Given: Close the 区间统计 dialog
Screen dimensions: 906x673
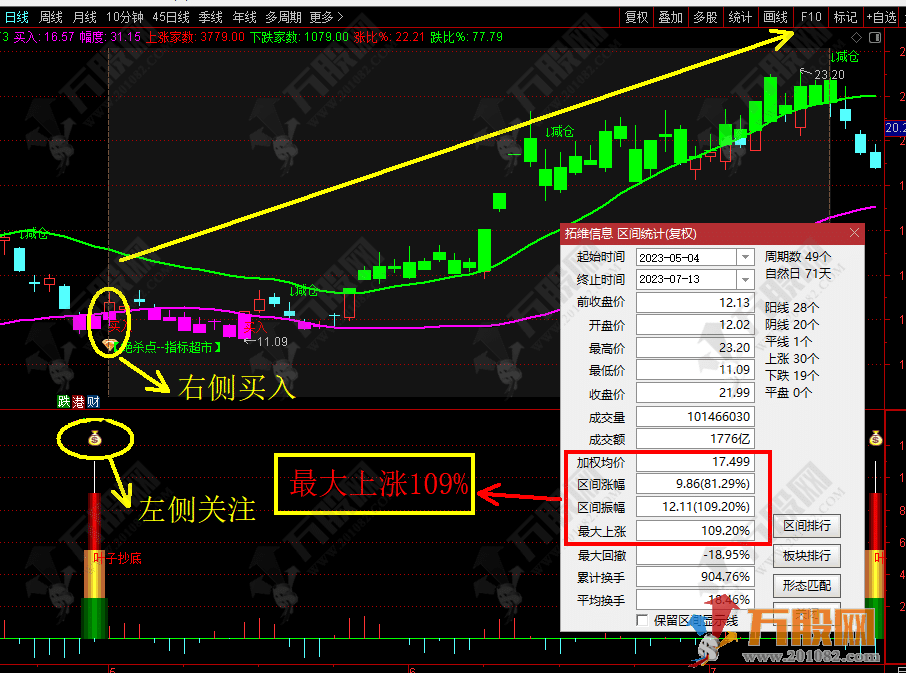Looking at the screenshot, I should pos(854,233).
